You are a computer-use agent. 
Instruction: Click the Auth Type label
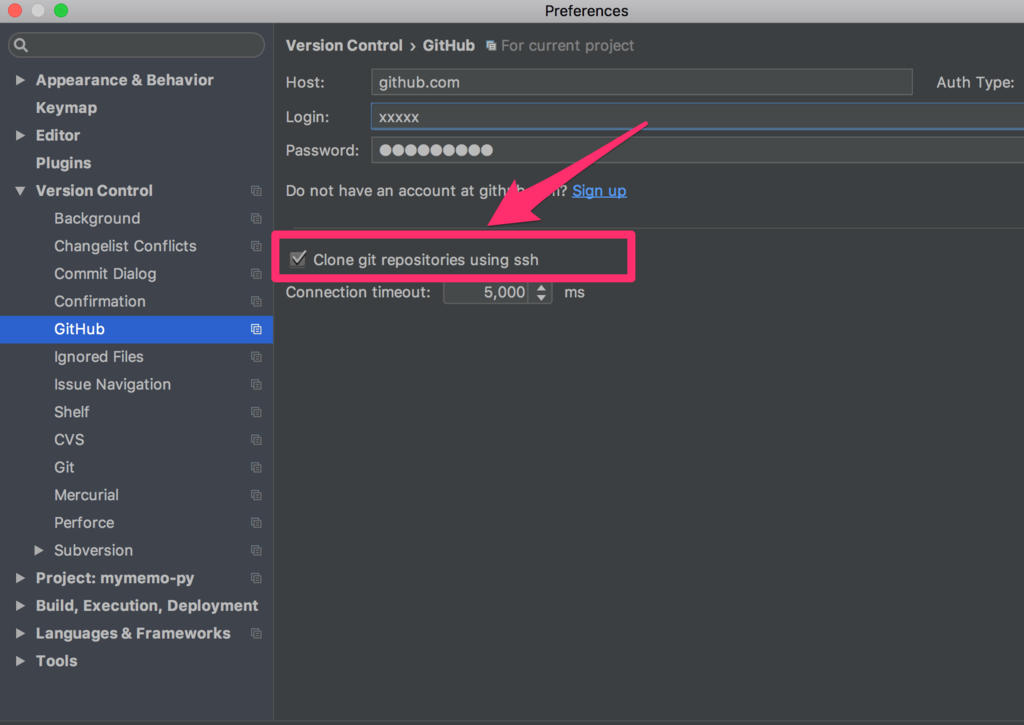974,82
